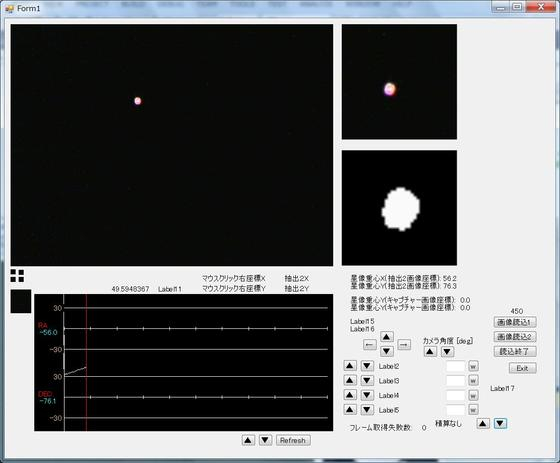The height and width of the screenshot is (463, 560).
Task: Click the 画像読込2 button
Action: pyautogui.click(x=515, y=337)
